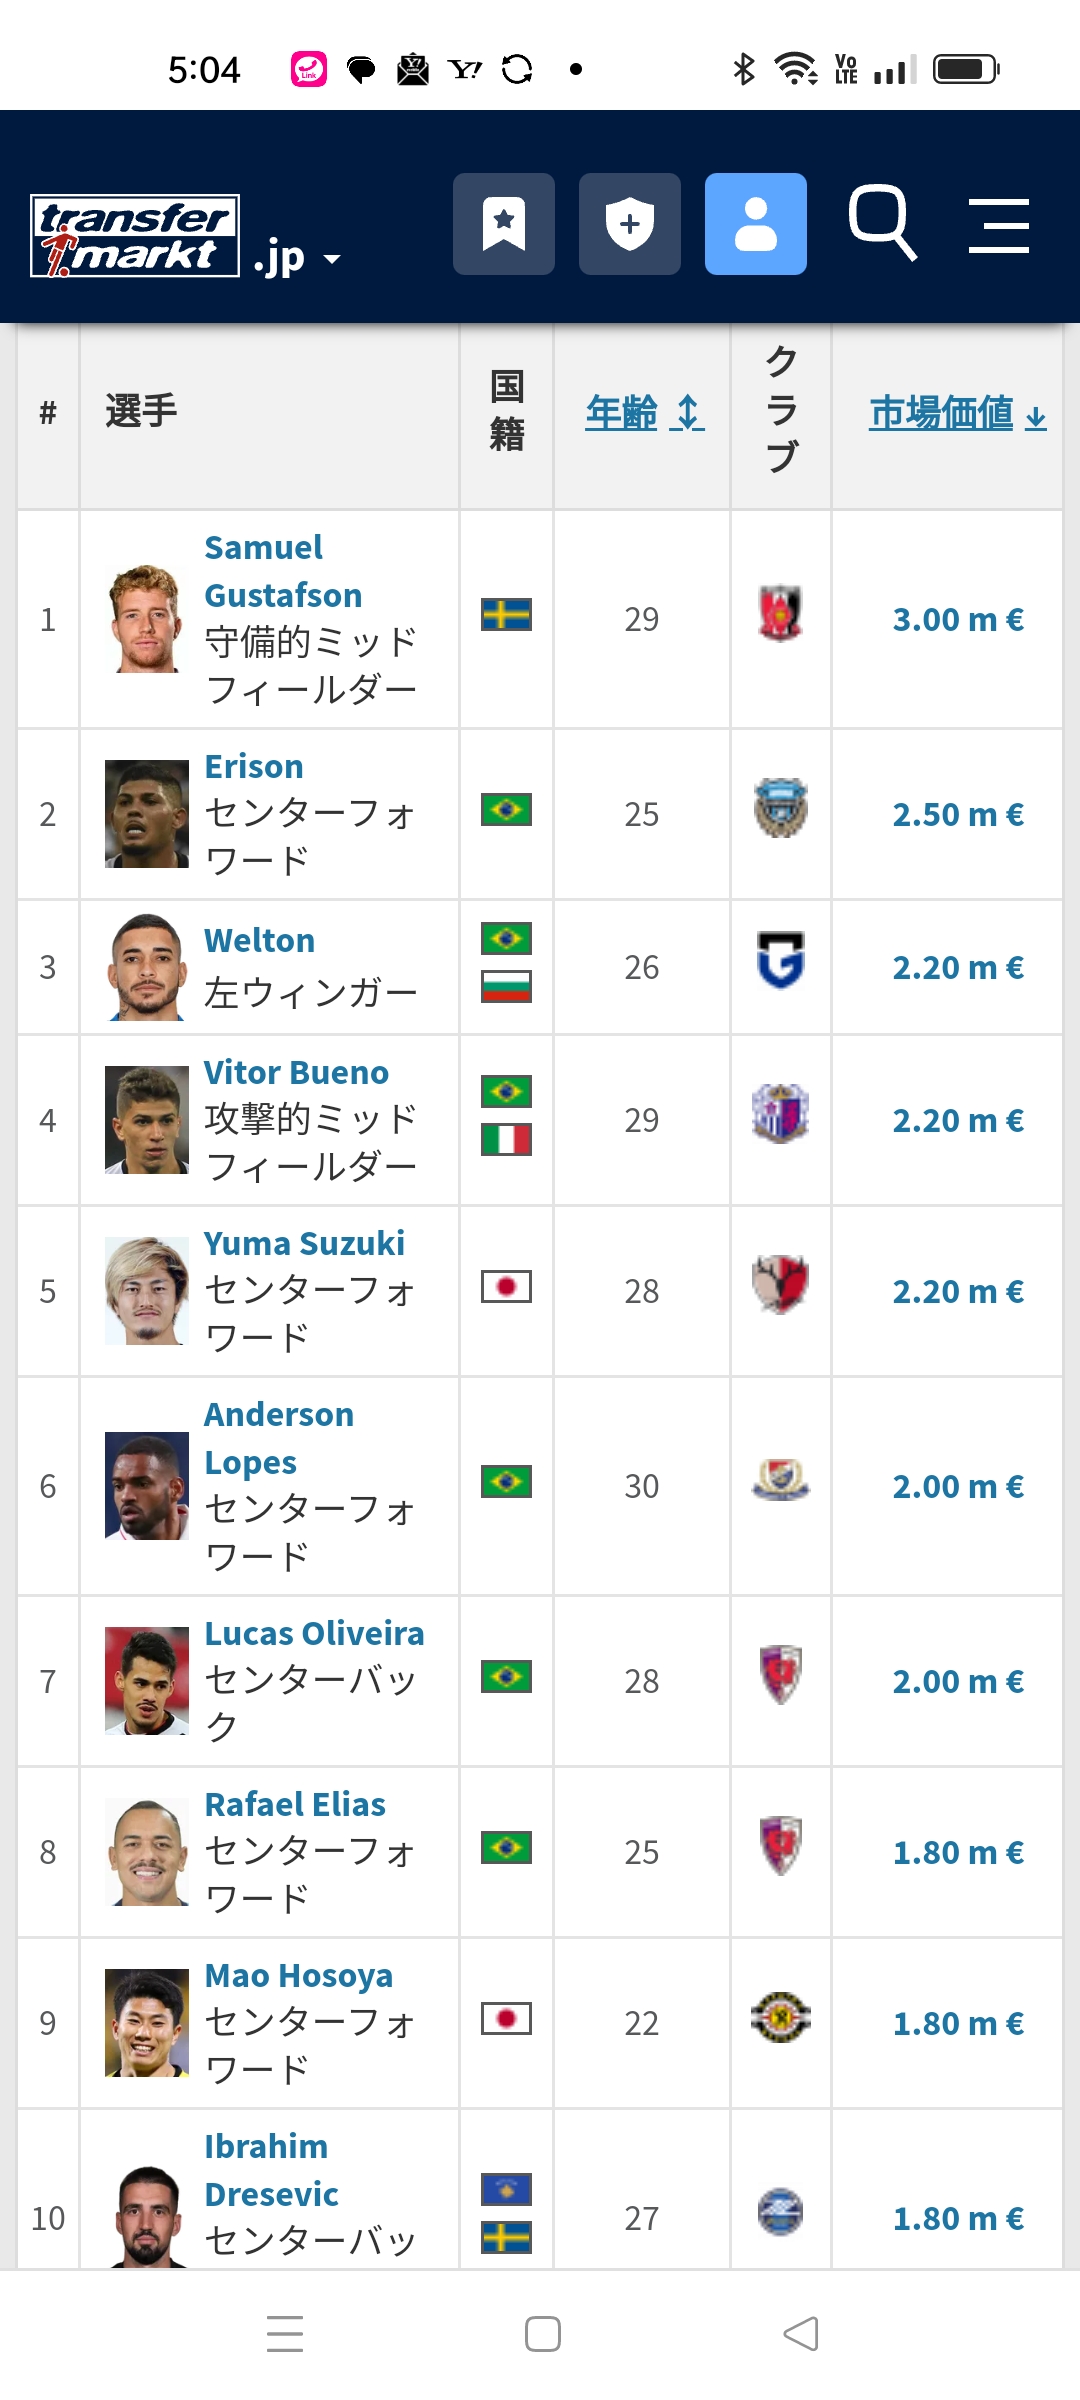
Task: Open Rafael Elias player link
Action: [x=295, y=1804]
